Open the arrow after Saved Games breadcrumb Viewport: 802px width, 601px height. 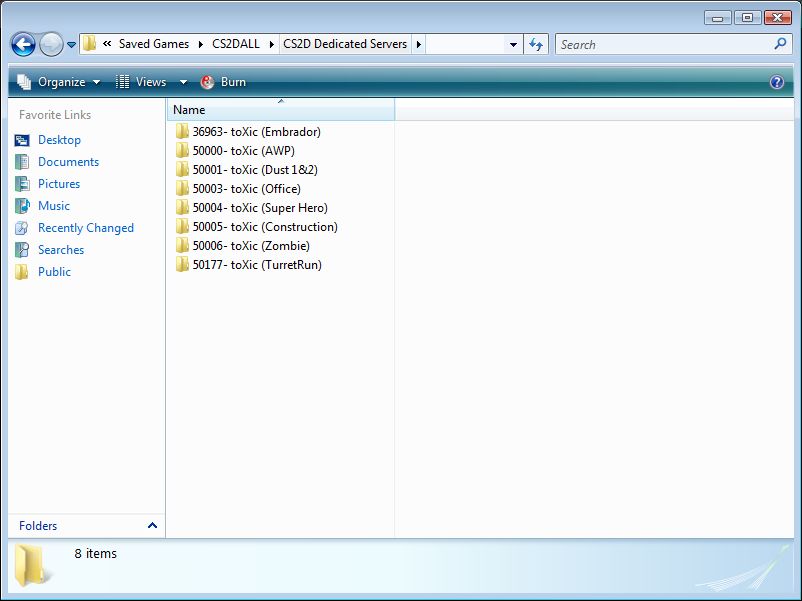pyautogui.click(x=200, y=44)
